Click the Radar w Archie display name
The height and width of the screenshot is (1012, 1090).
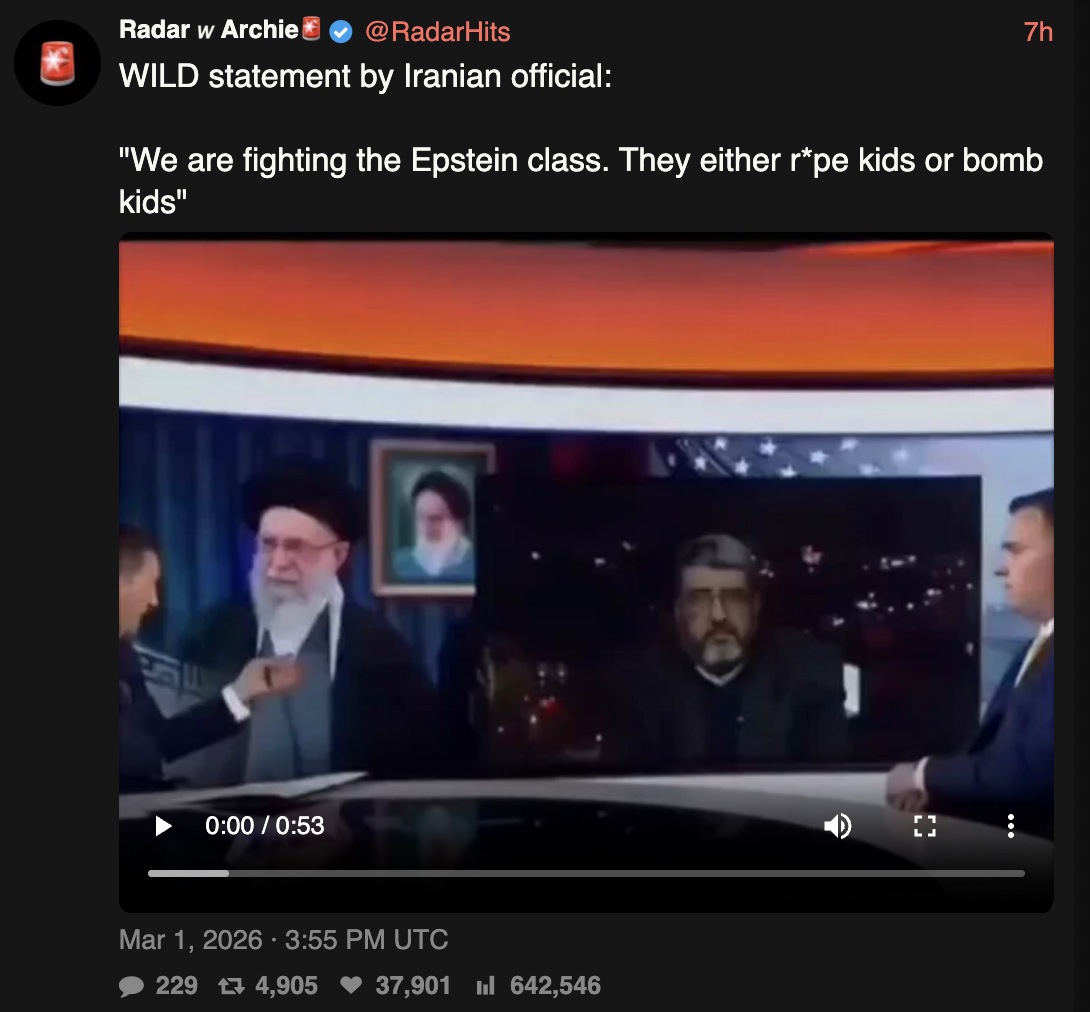(x=209, y=30)
